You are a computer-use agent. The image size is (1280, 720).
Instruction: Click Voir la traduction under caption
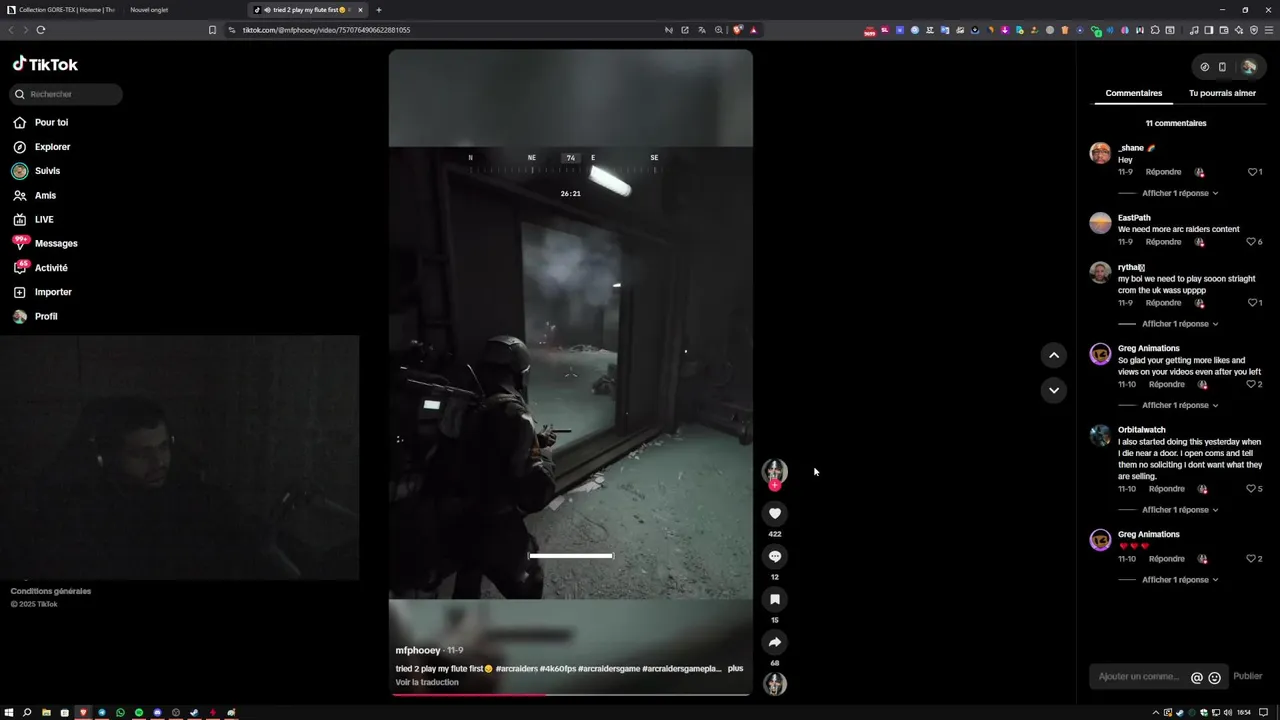[427, 682]
